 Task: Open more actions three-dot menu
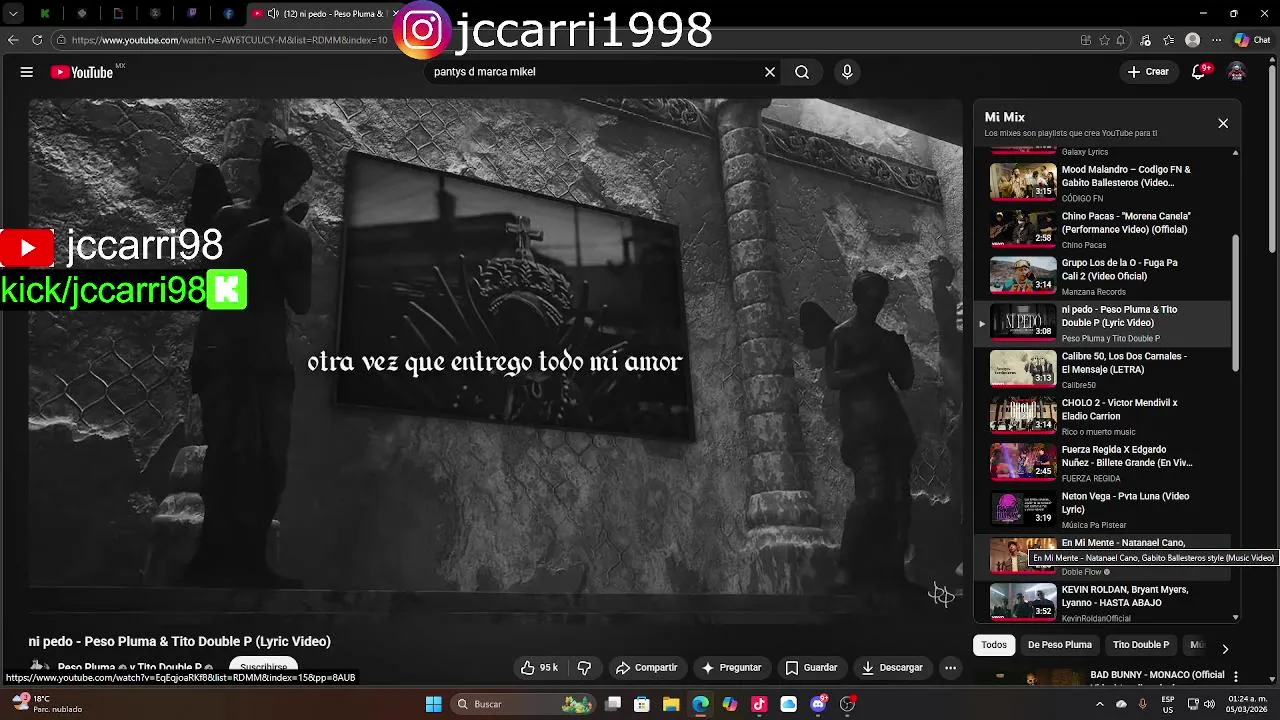tap(951, 668)
